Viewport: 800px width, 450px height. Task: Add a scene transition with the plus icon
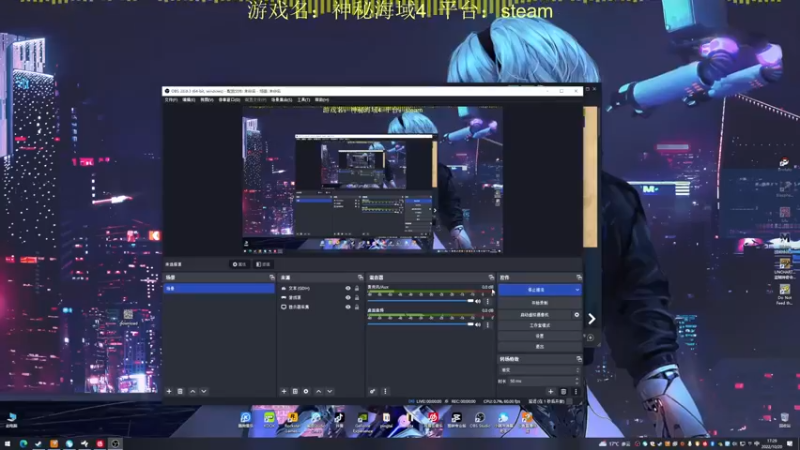point(551,391)
